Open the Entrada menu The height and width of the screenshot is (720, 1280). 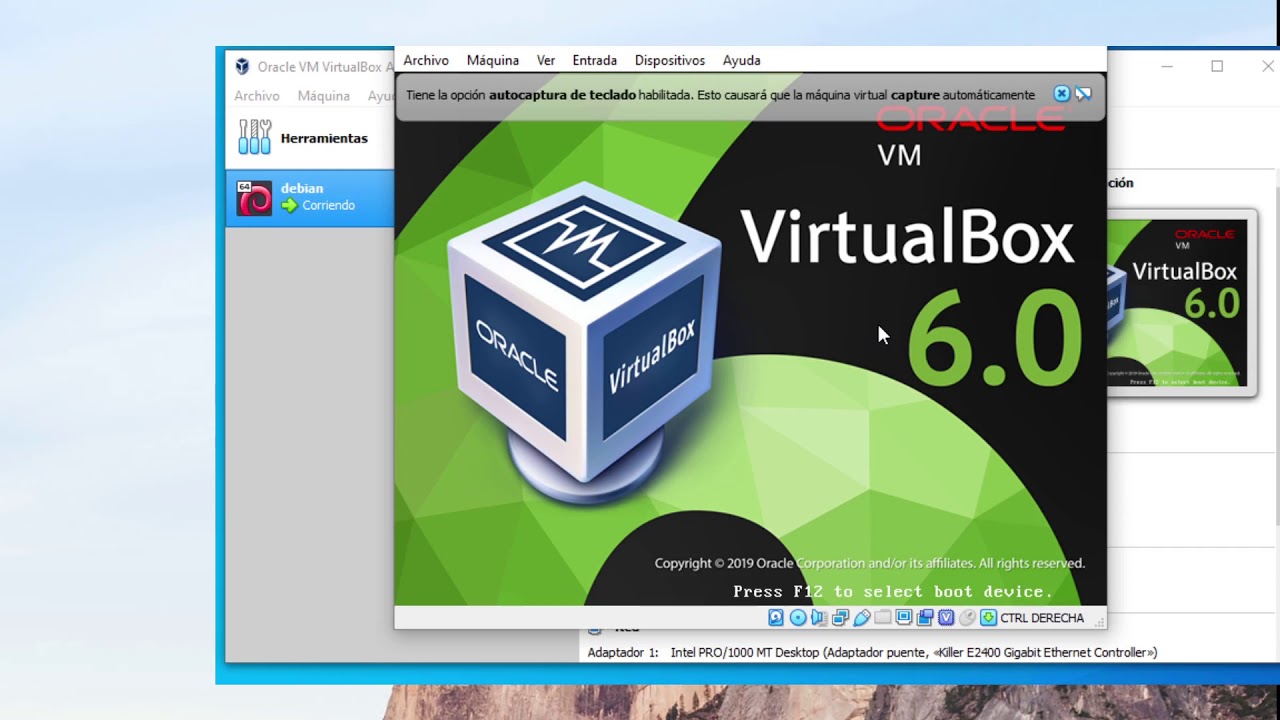(595, 60)
